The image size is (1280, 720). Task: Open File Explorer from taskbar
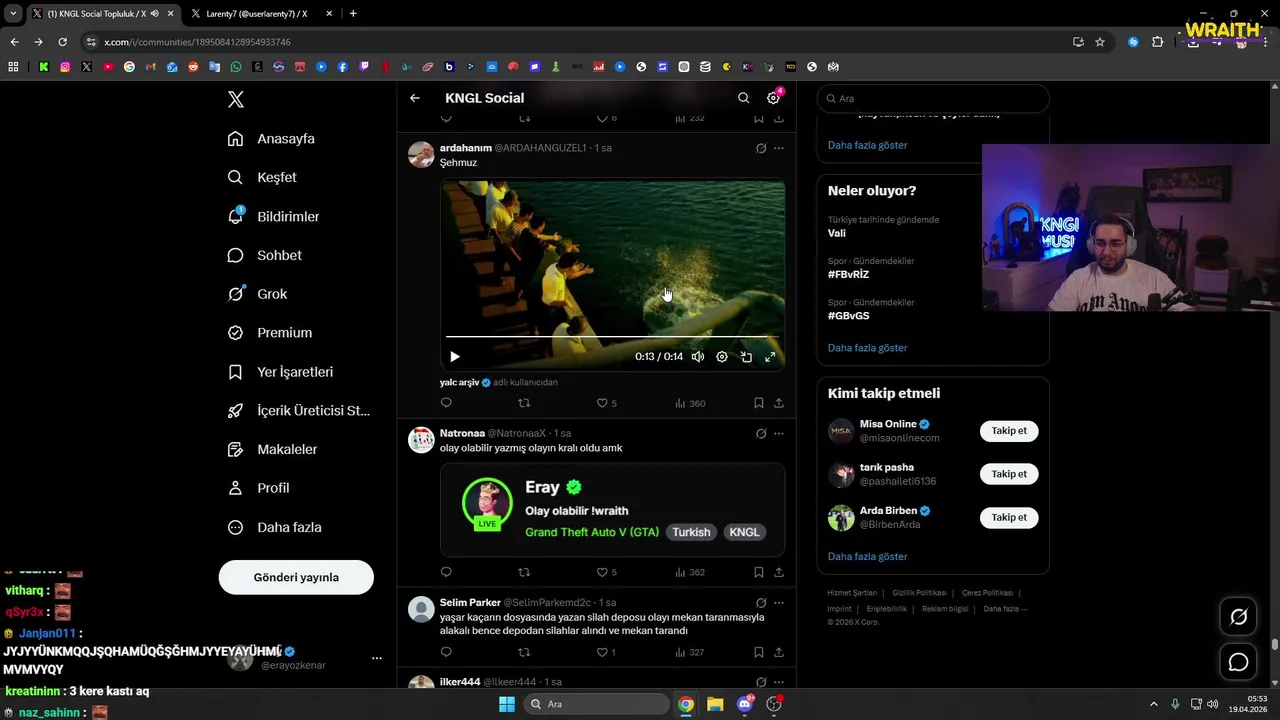(x=715, y=704)
